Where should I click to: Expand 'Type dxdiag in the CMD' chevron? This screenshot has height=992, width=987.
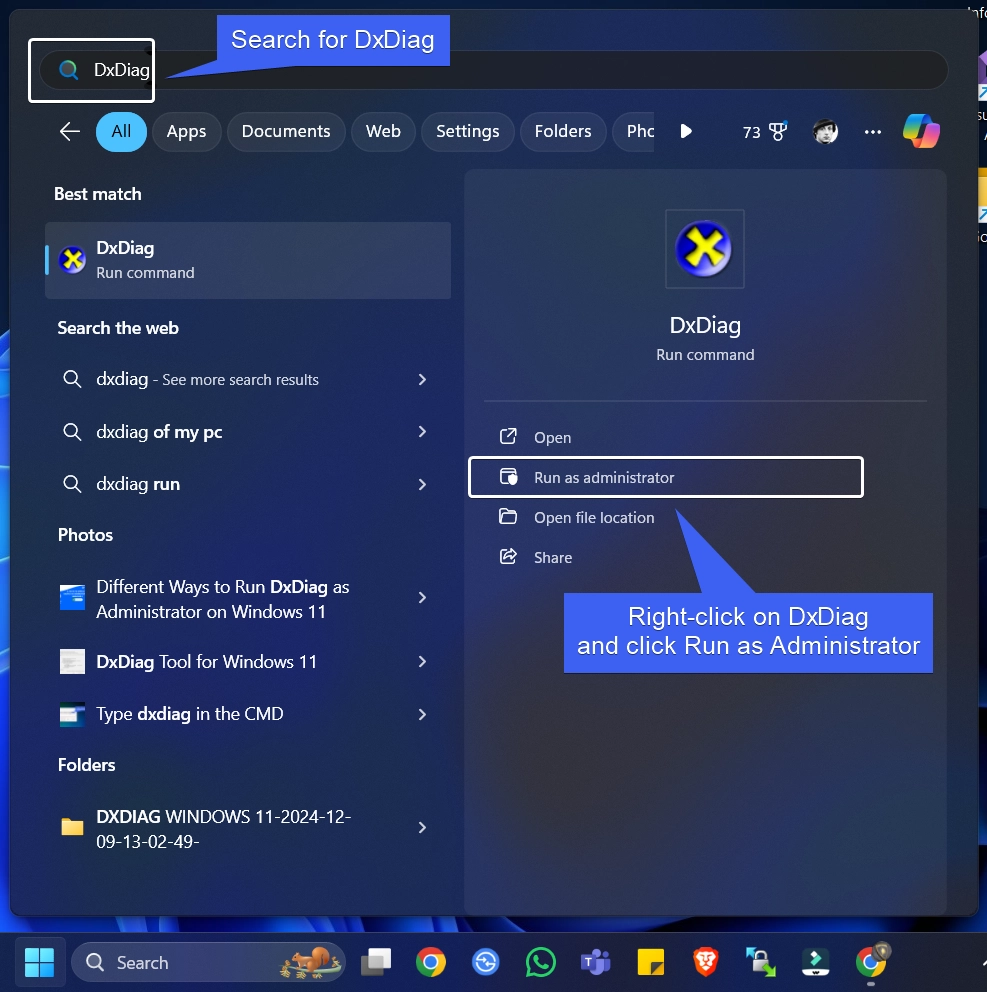pos(422,714)
